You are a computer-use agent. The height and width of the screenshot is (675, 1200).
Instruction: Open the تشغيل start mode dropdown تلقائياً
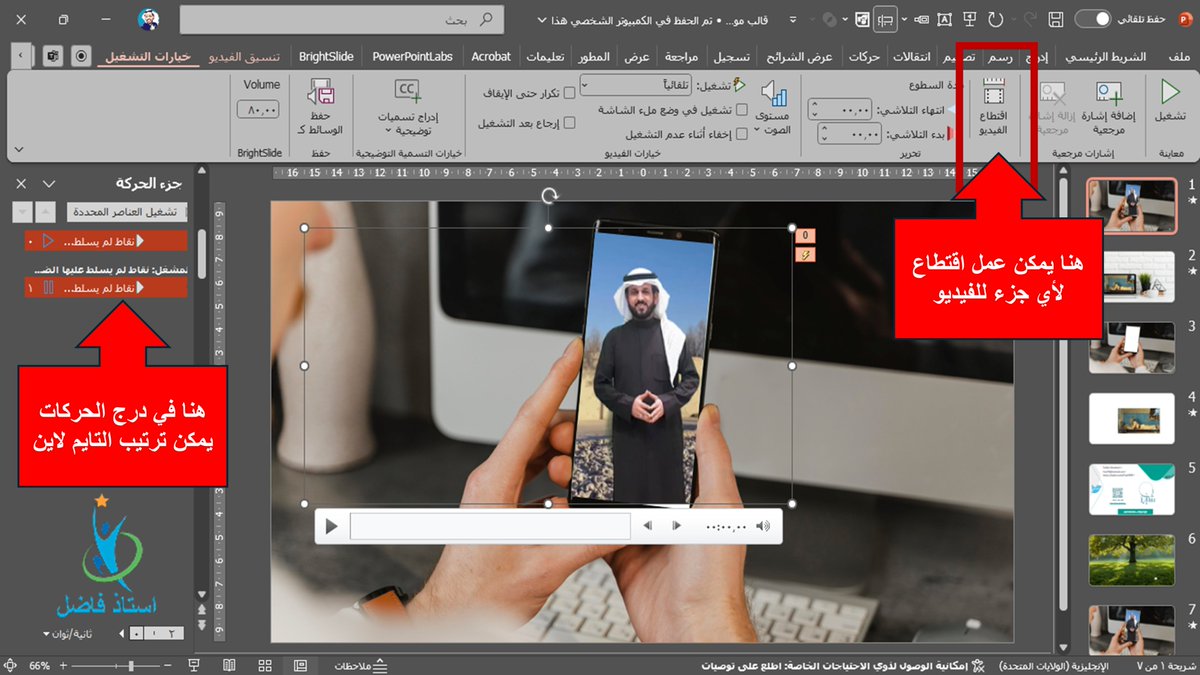point(638,86)
